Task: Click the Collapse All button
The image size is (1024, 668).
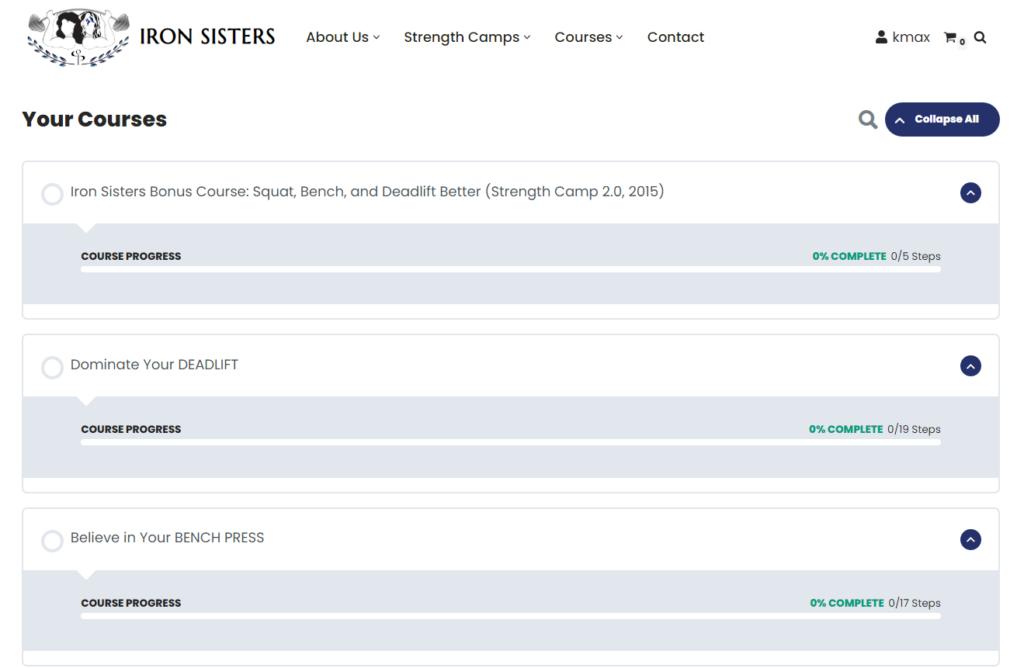Action: tap(942, 119)
